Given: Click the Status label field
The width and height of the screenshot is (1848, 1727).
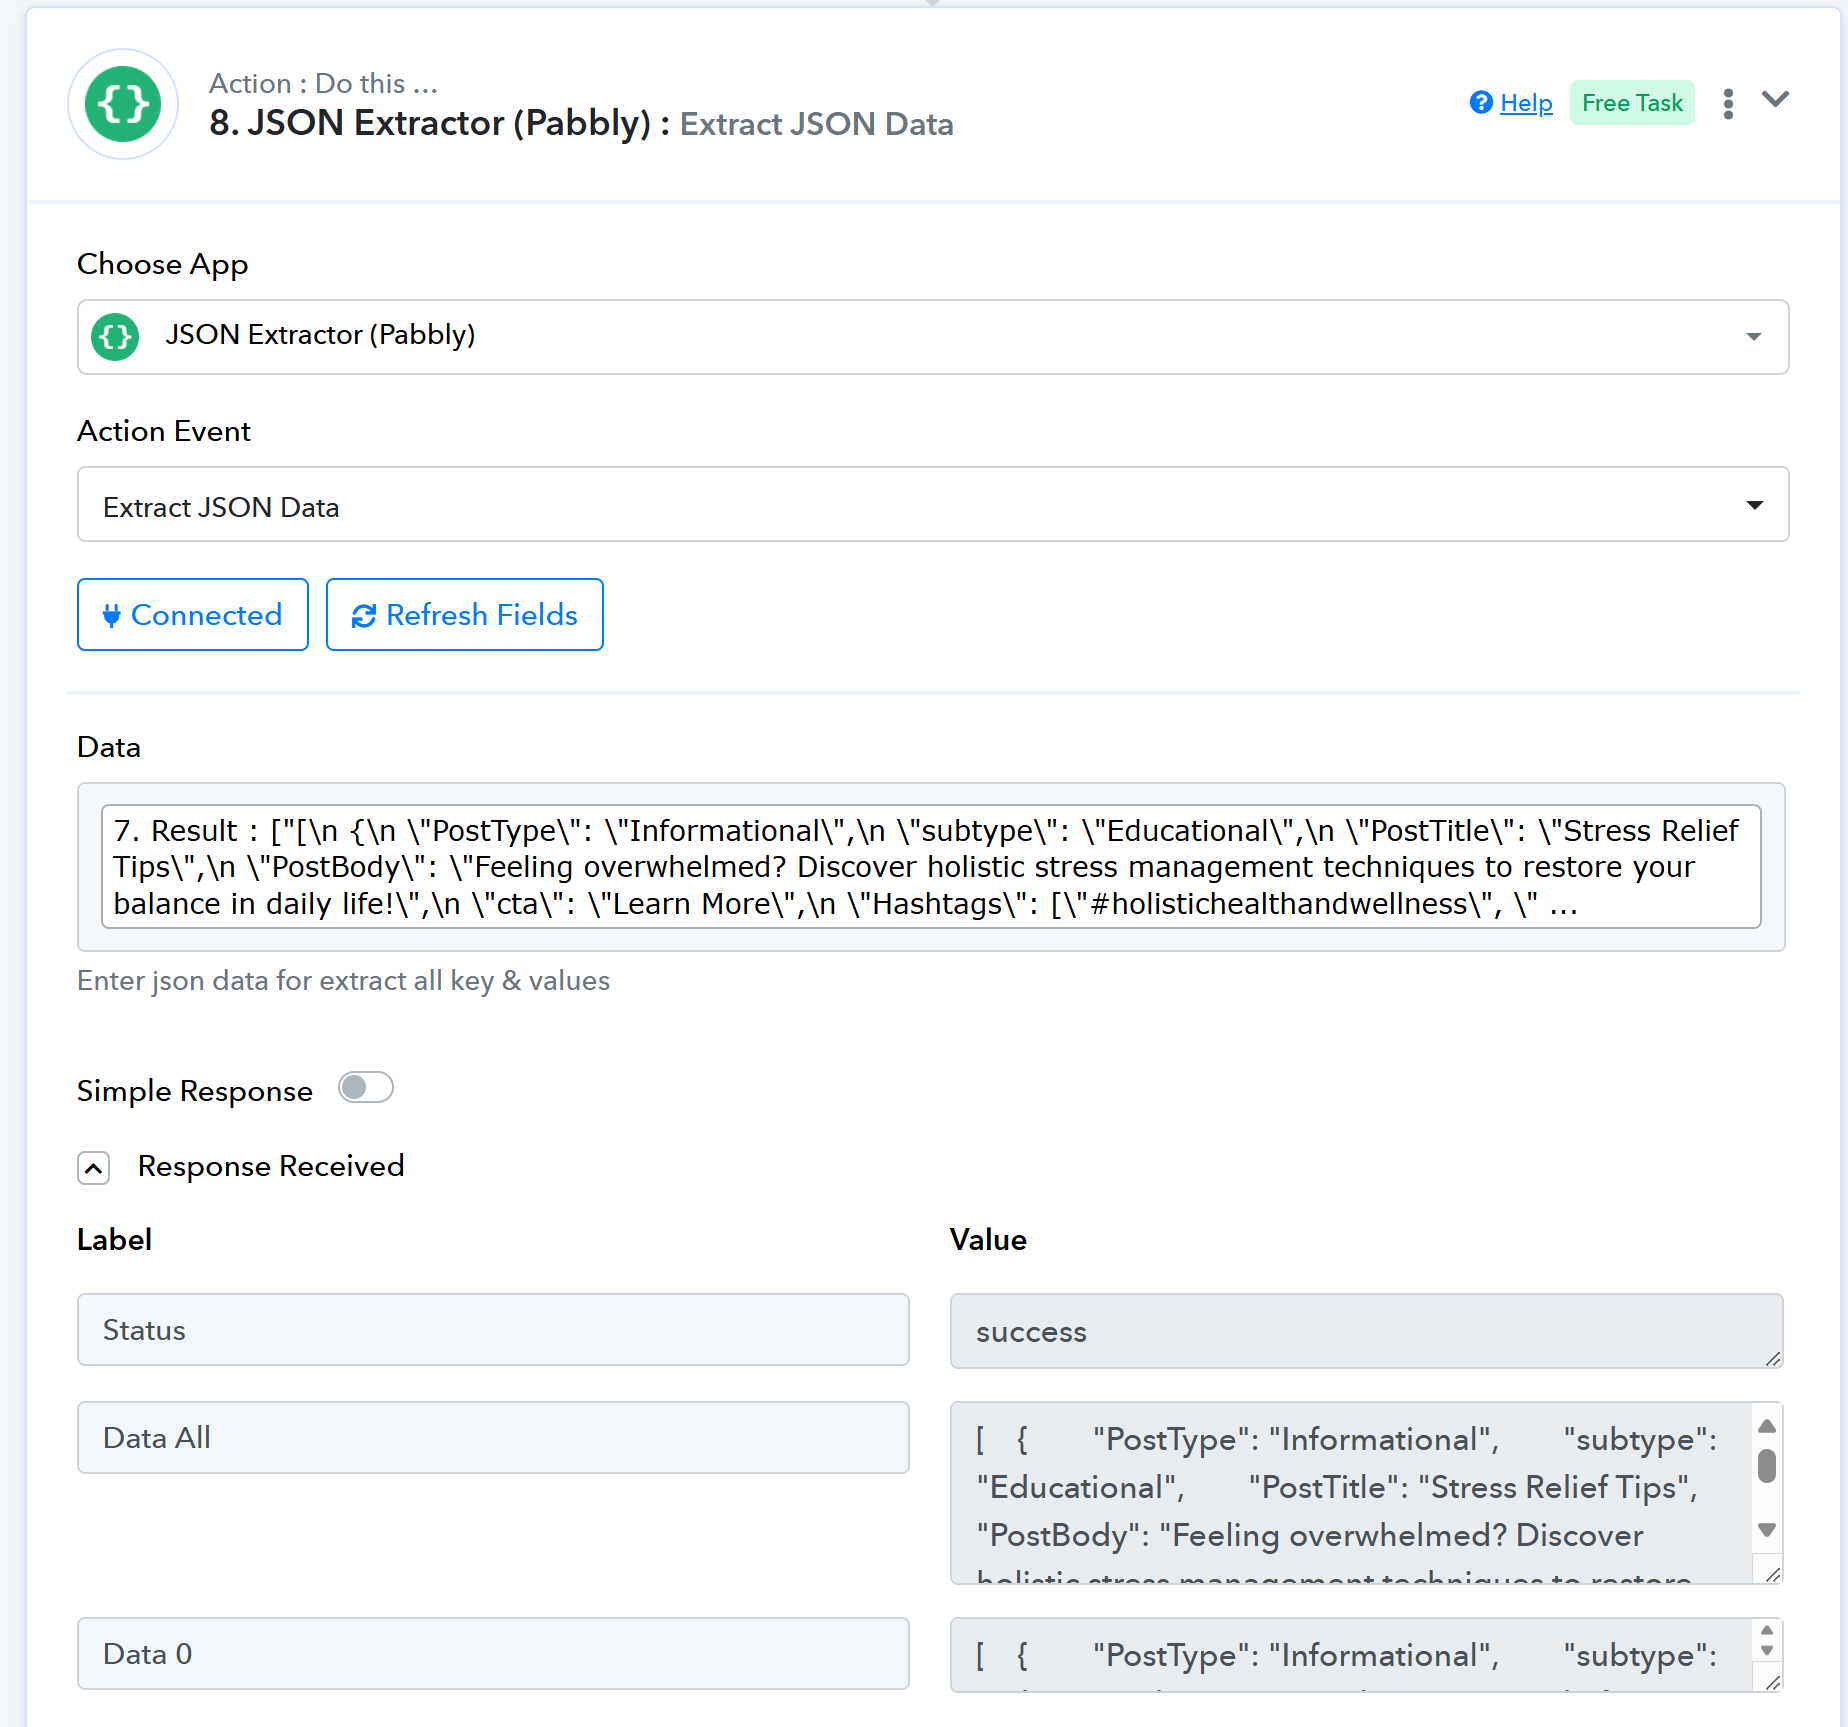Looking at the screenshot, I should pos(493,1330).
